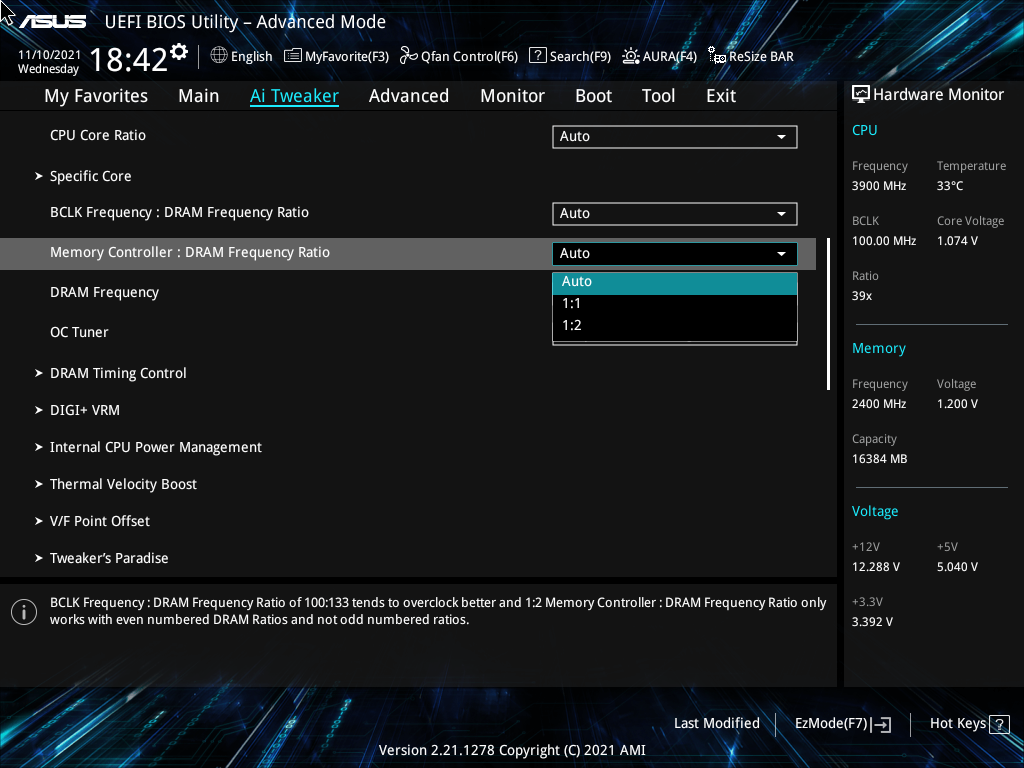Click the globe language icon
Image resolution: width=1024 pixels, height=768 pixels.
[x=219, y=56]
